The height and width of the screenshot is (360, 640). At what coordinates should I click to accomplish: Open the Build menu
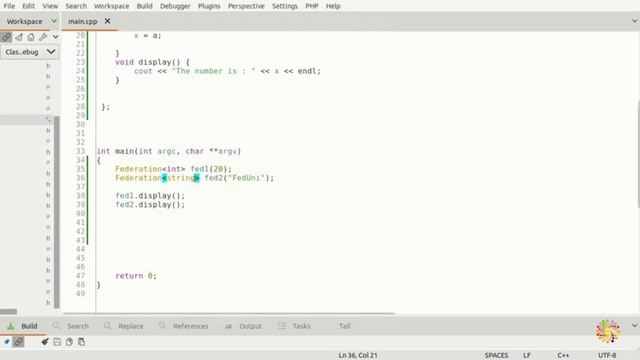pos(144,6)
